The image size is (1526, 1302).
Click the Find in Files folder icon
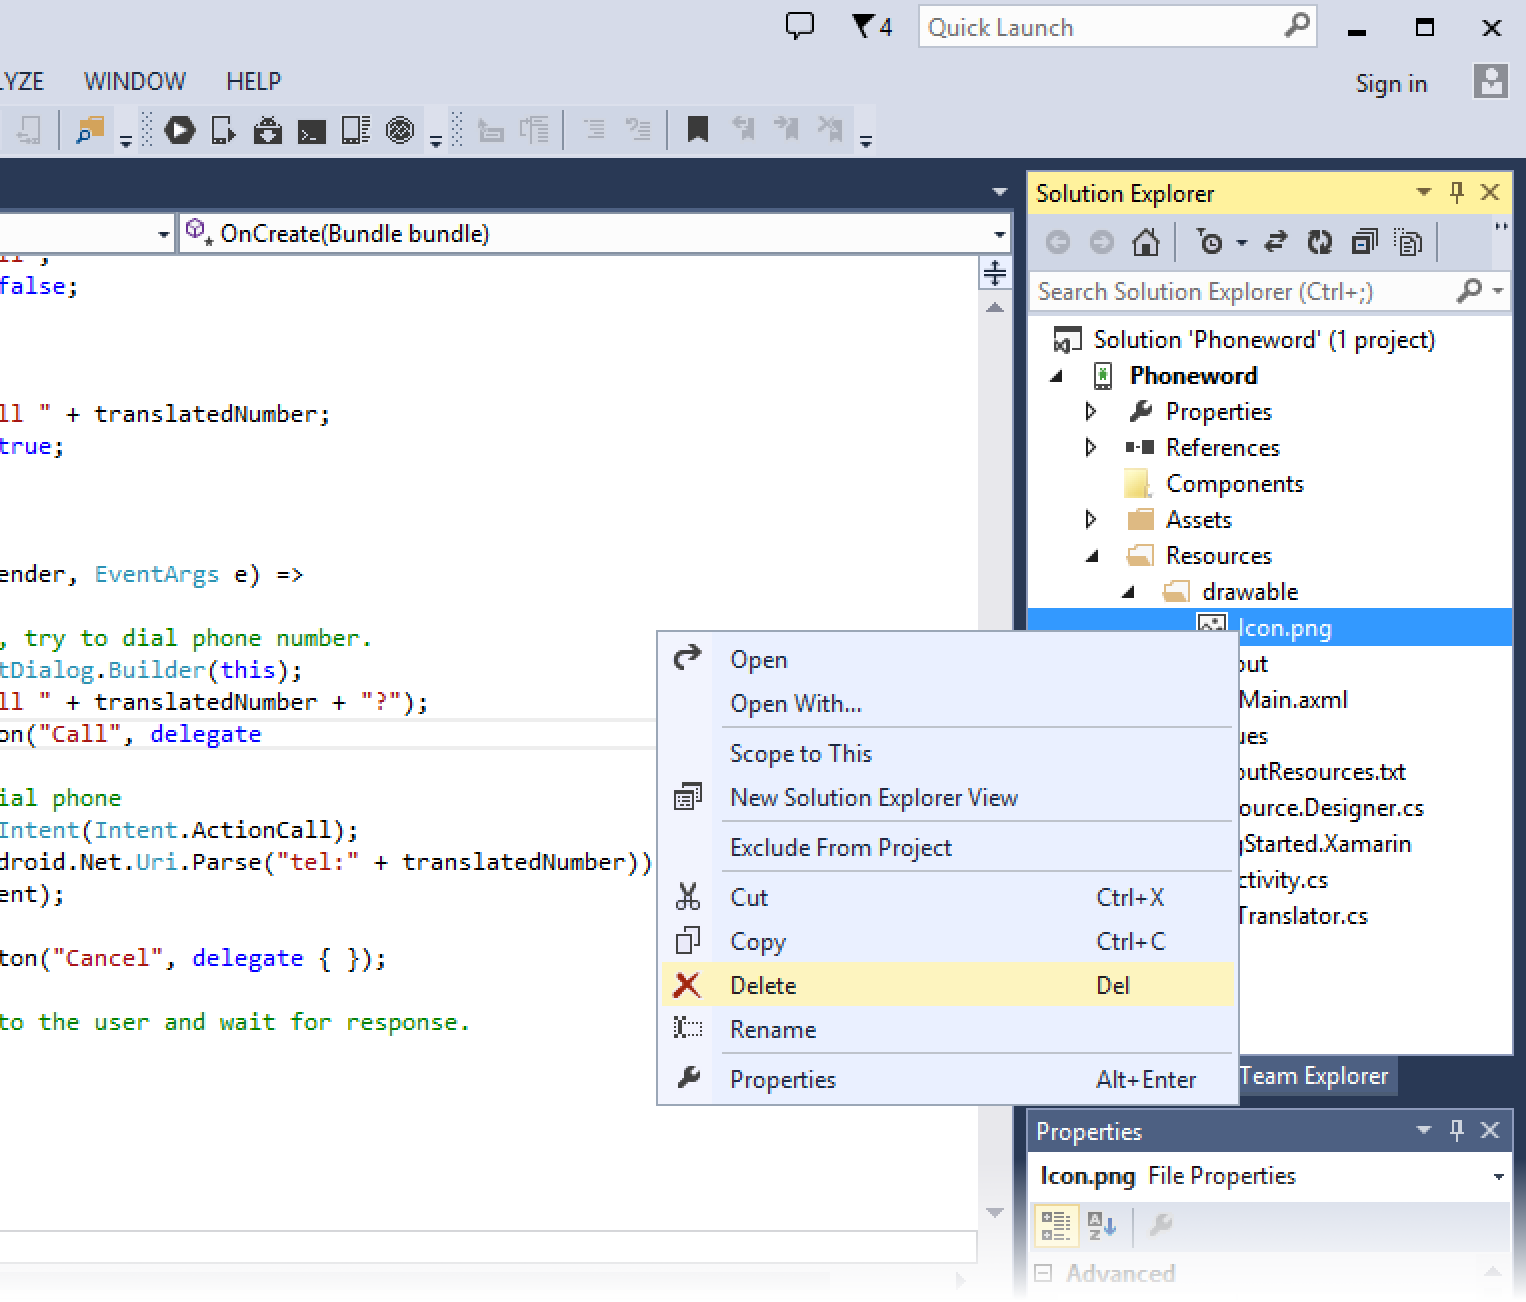click(x=90, y=130)
